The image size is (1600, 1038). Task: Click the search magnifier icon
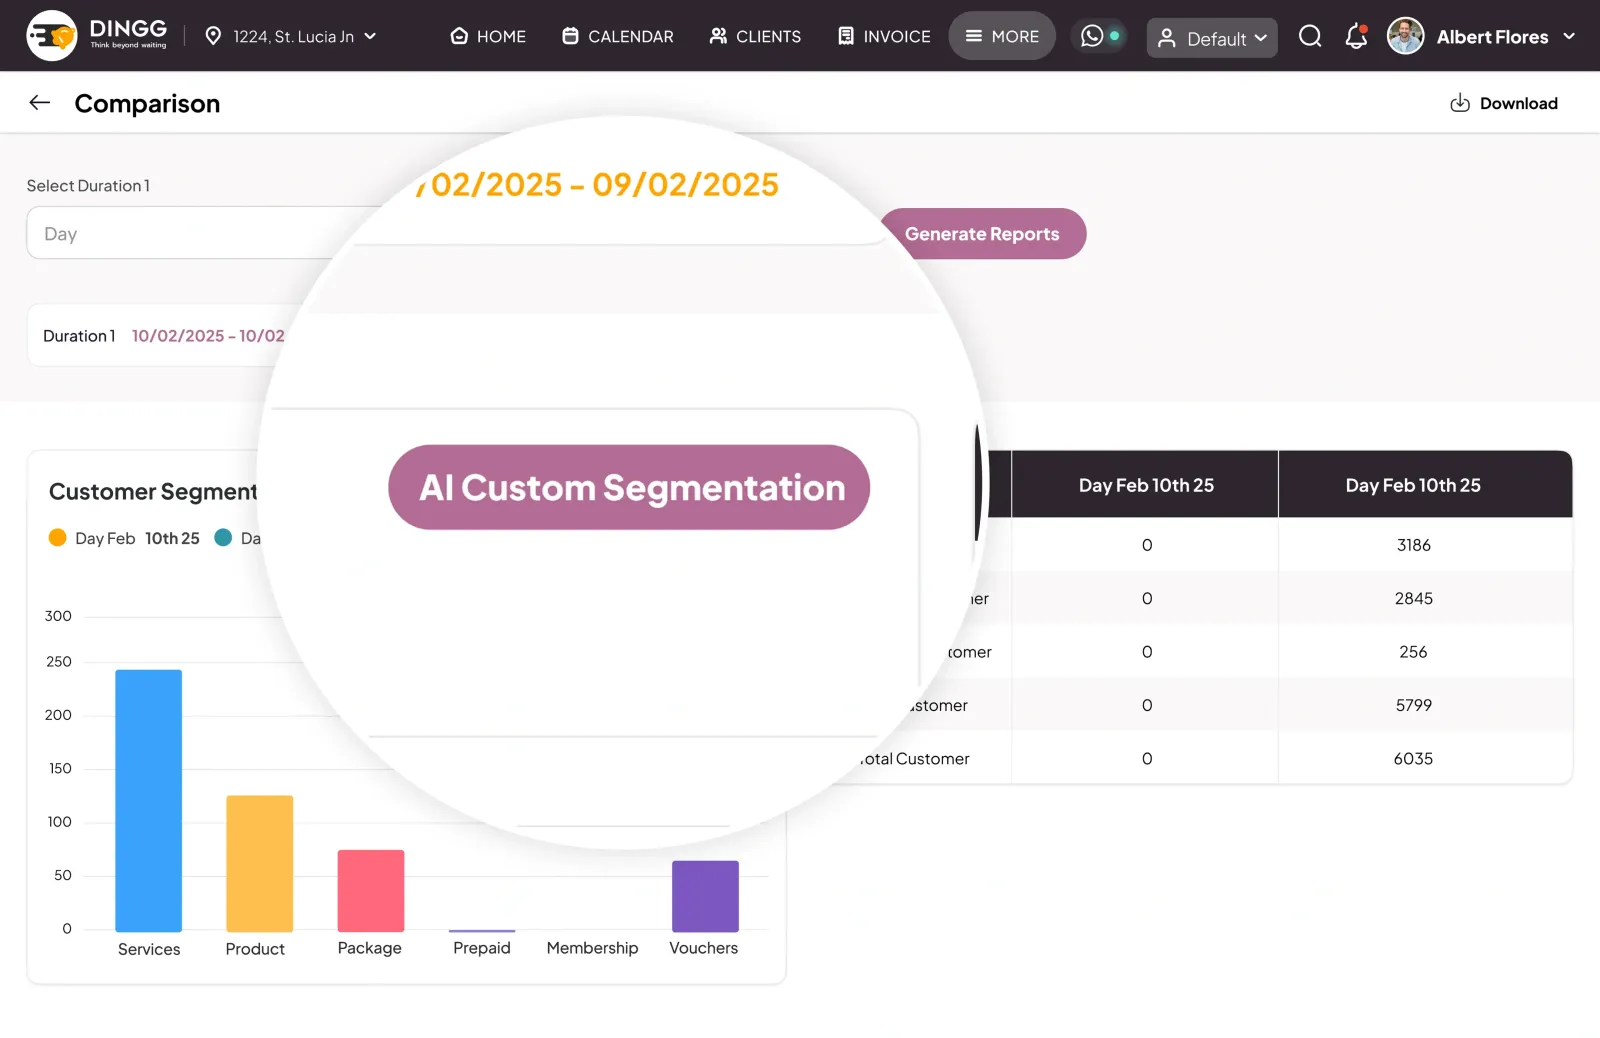click(x=1310, y=36)
